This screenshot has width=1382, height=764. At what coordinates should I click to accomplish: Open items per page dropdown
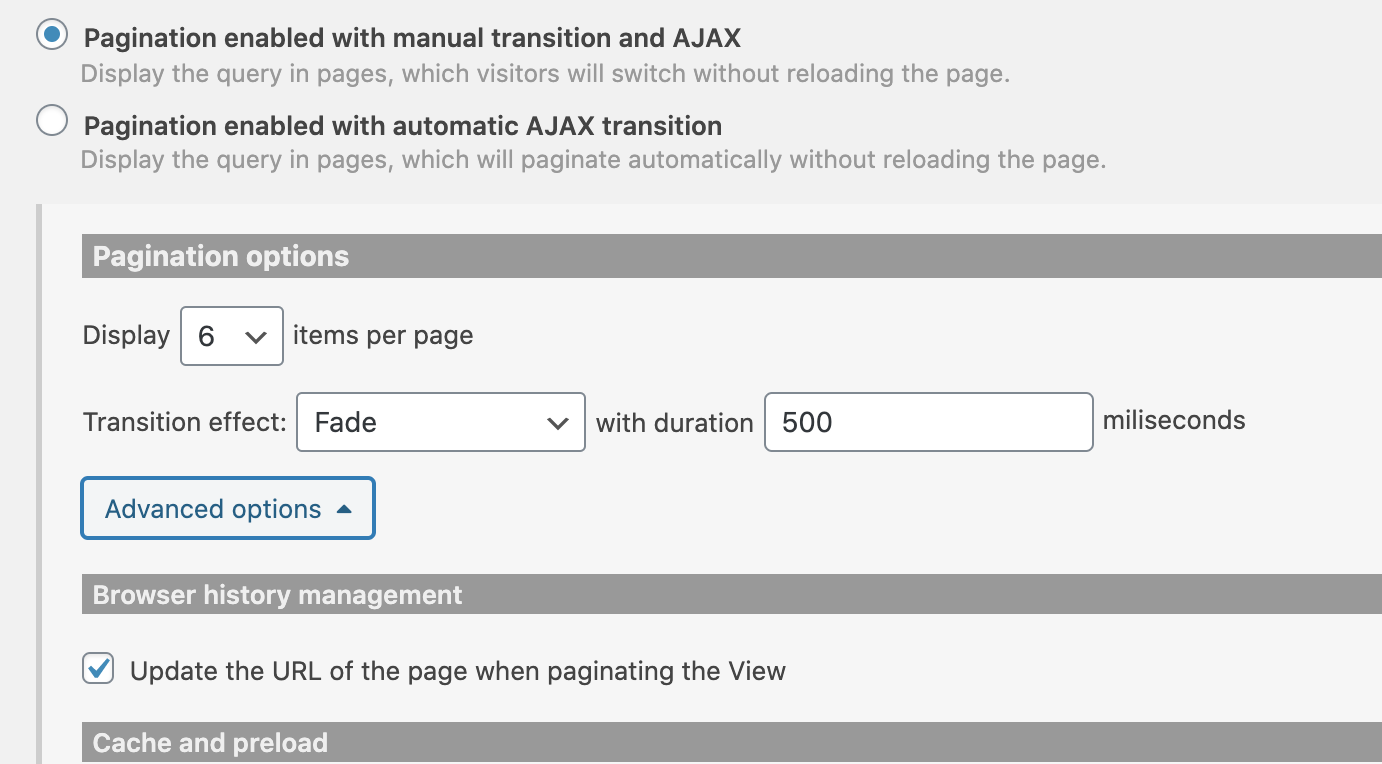pyautogui.click(x=232, y=336)
